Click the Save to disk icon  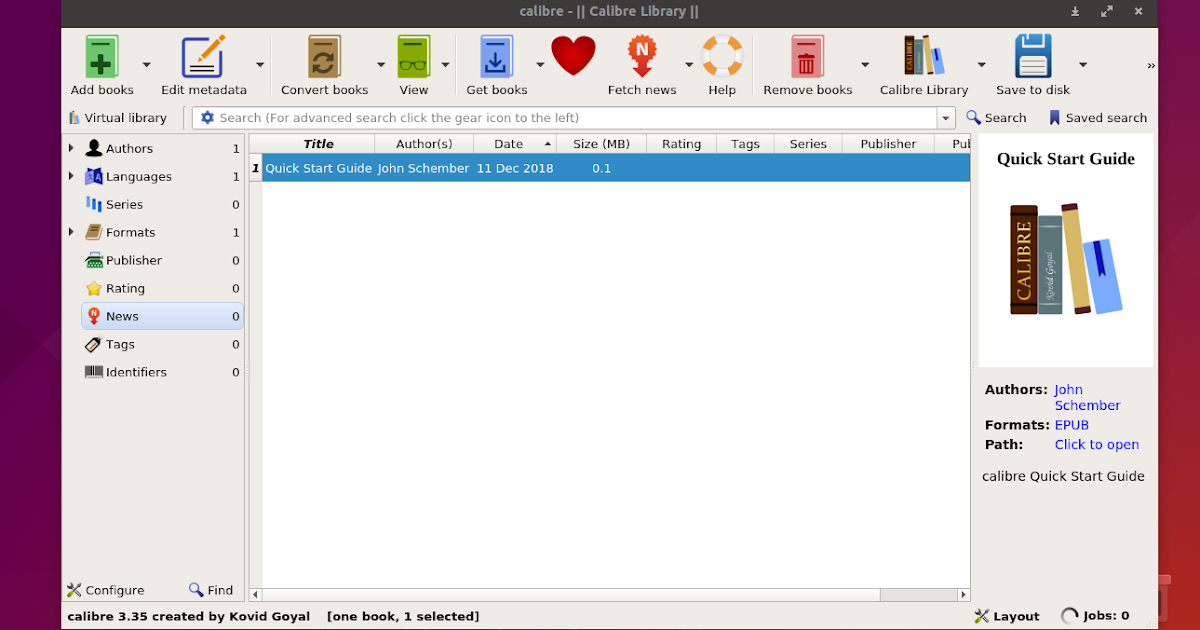click(x=1033, y=56)
